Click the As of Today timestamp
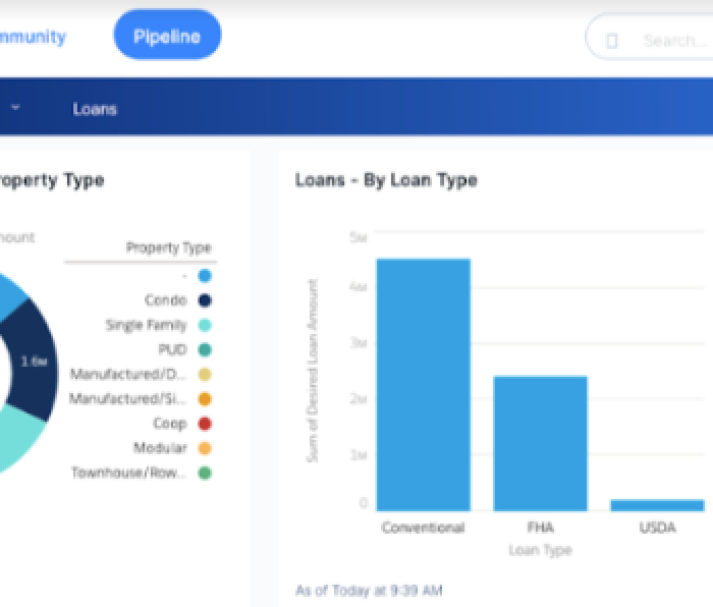The height and width of the screenshot is (607, 713). pos(369,590)
